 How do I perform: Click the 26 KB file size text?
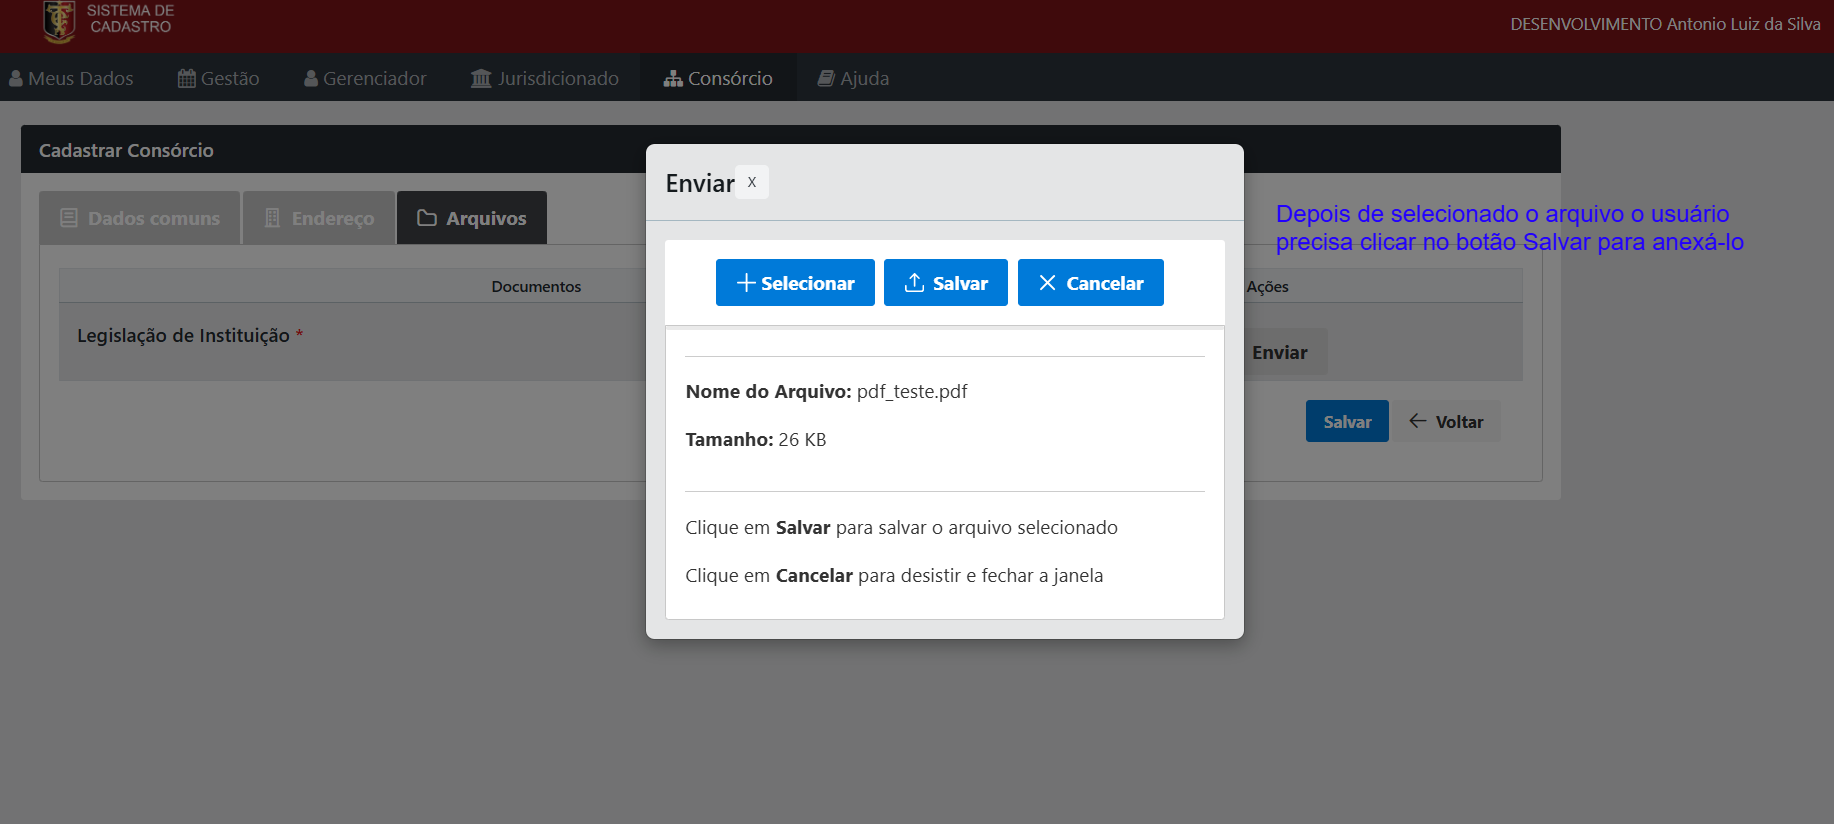(802, 439)
